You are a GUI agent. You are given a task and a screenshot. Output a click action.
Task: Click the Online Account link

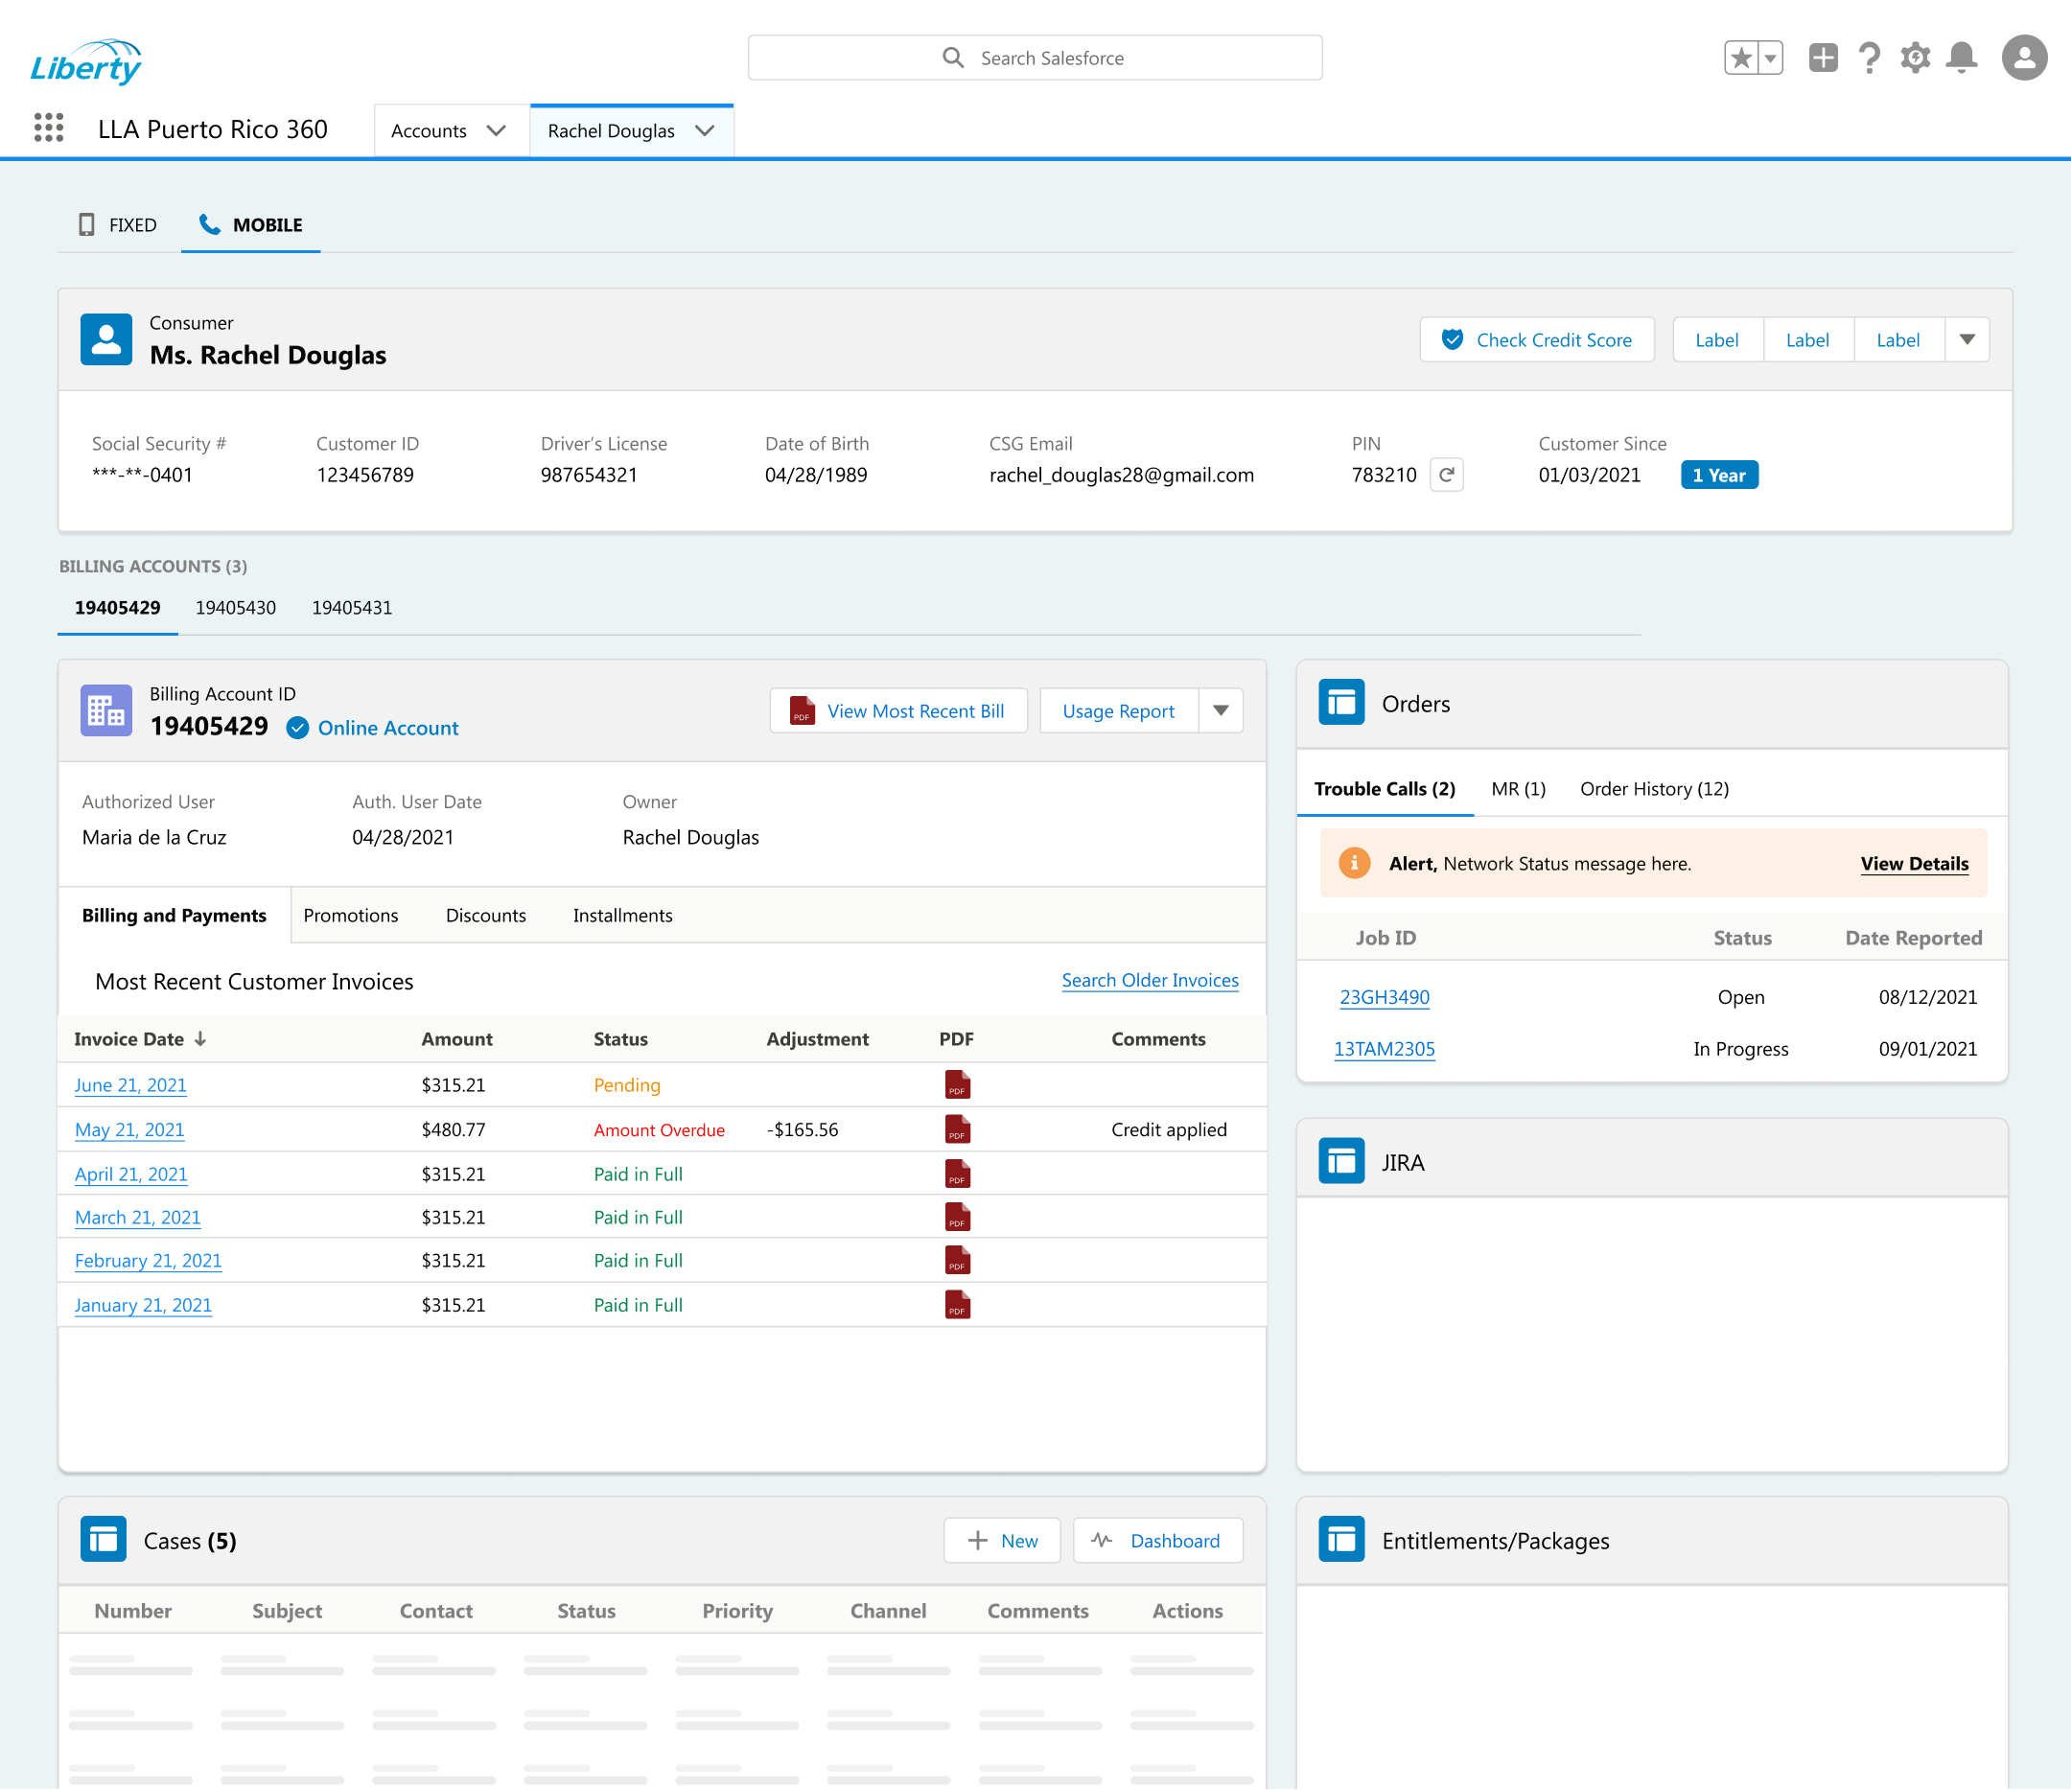388,728
